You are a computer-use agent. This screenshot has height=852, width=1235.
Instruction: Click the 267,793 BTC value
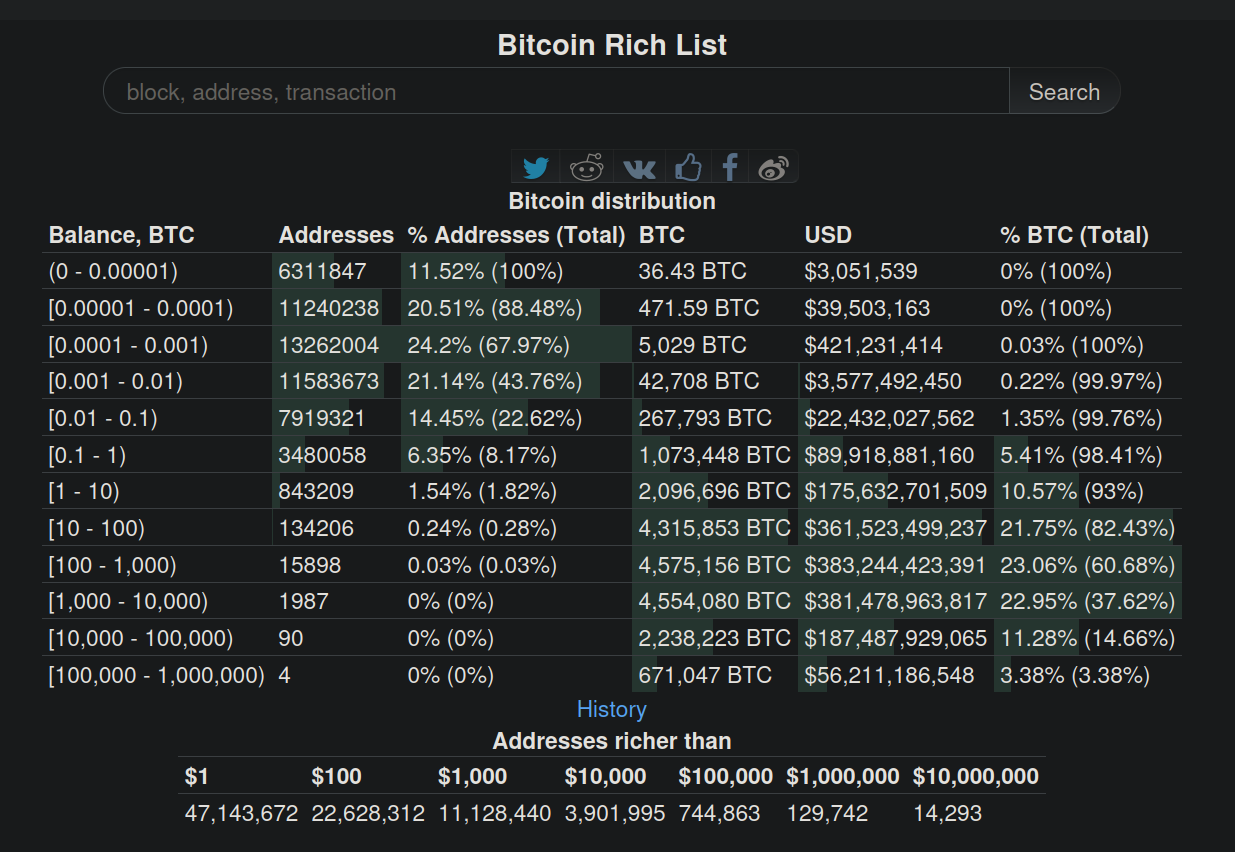pyautogui.click(x=705, y=418)
